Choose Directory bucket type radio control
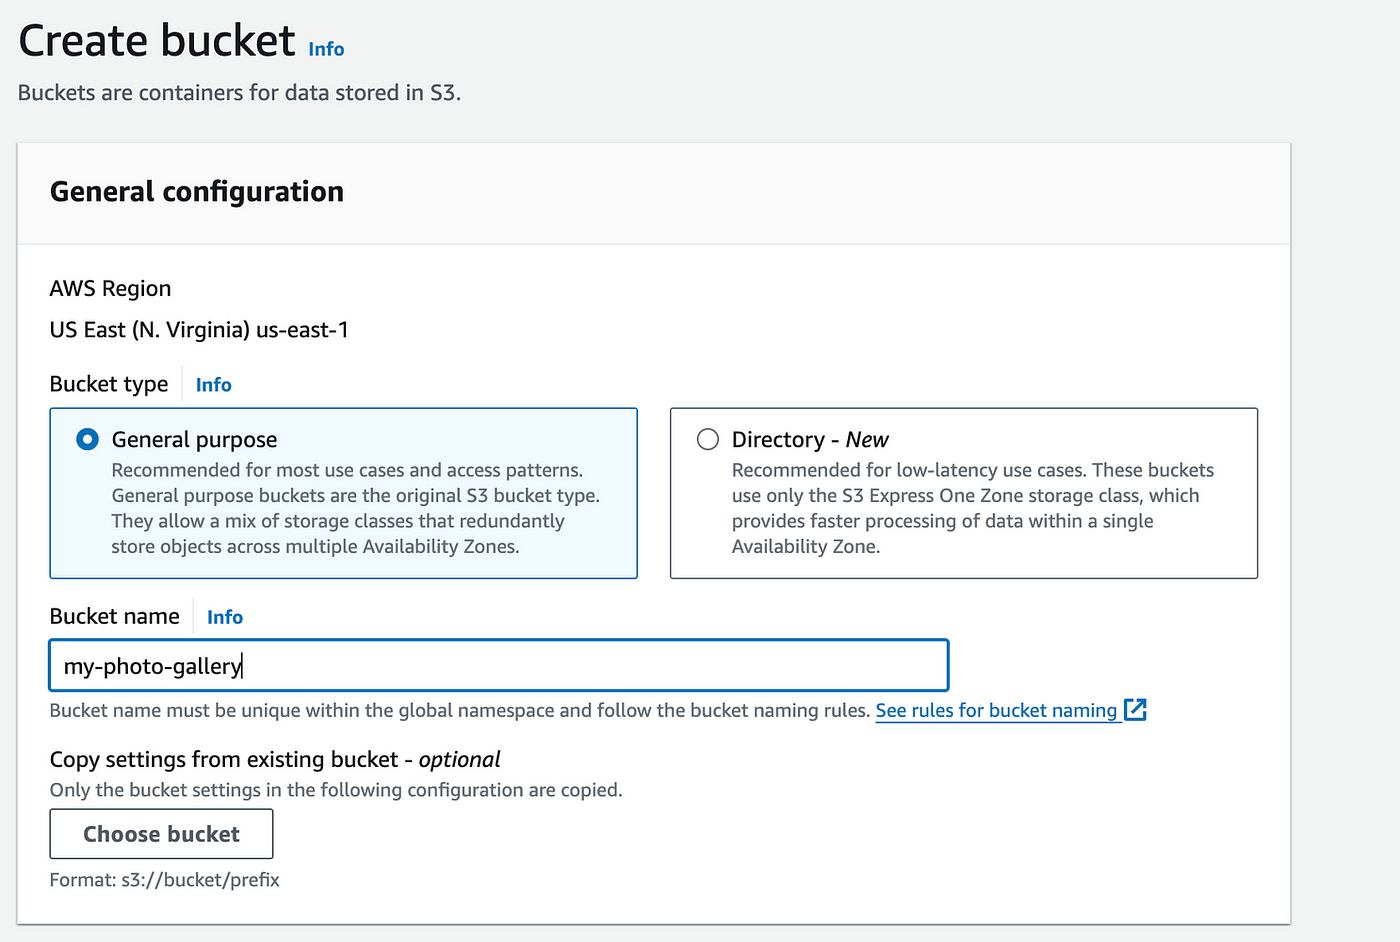 pyautogui.click(x=707, y=439)
